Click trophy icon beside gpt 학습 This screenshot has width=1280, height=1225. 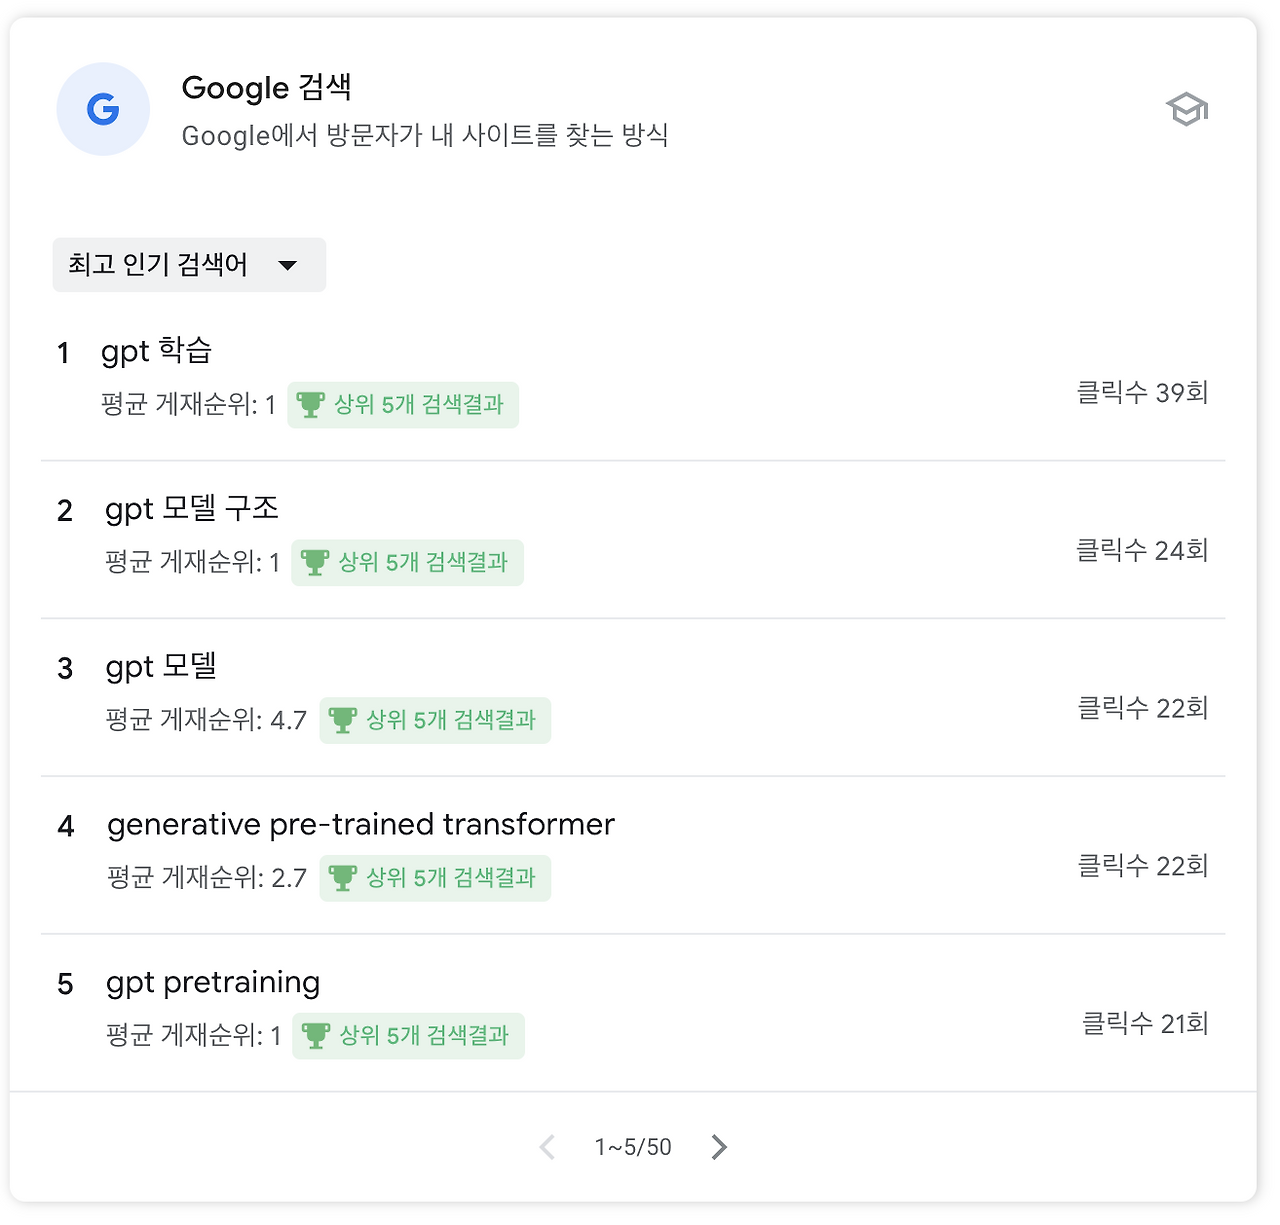[x=311, y=405]
